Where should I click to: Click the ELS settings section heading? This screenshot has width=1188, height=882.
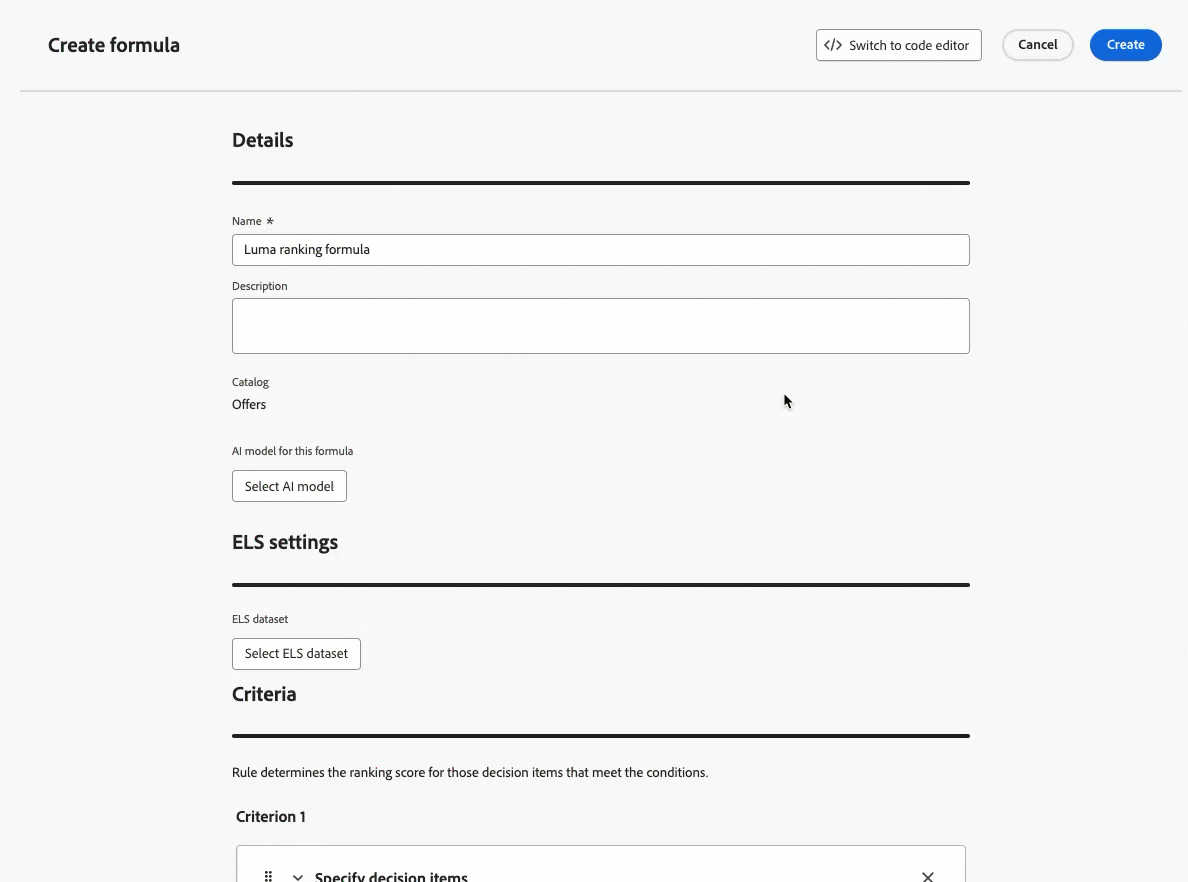point(285,543)
